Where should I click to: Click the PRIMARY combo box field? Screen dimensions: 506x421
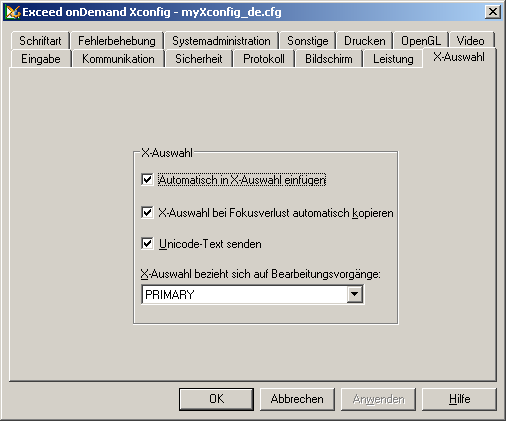[x=253, y=294]
